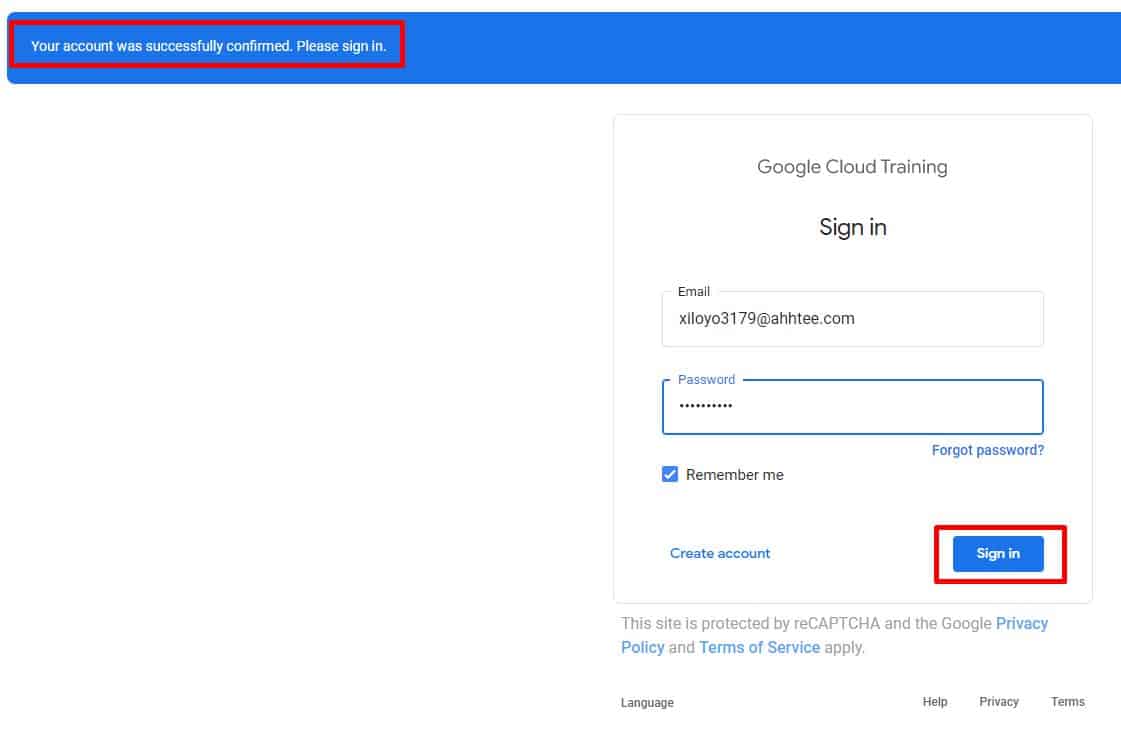Screen dimensions: 1121x740
Task: Click the Create account link
Action: tap(720, 553)
